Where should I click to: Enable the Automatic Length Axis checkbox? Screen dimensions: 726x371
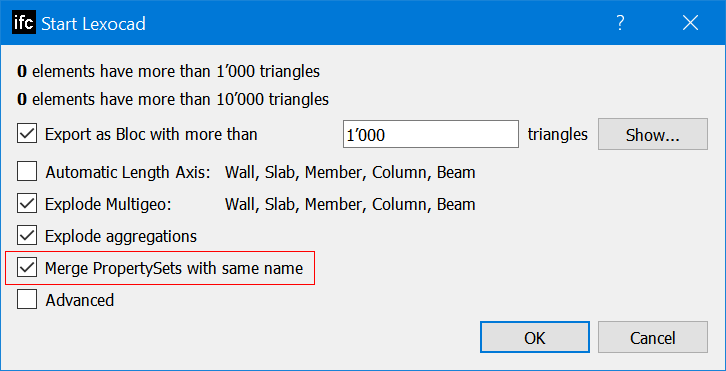(27, 172)
